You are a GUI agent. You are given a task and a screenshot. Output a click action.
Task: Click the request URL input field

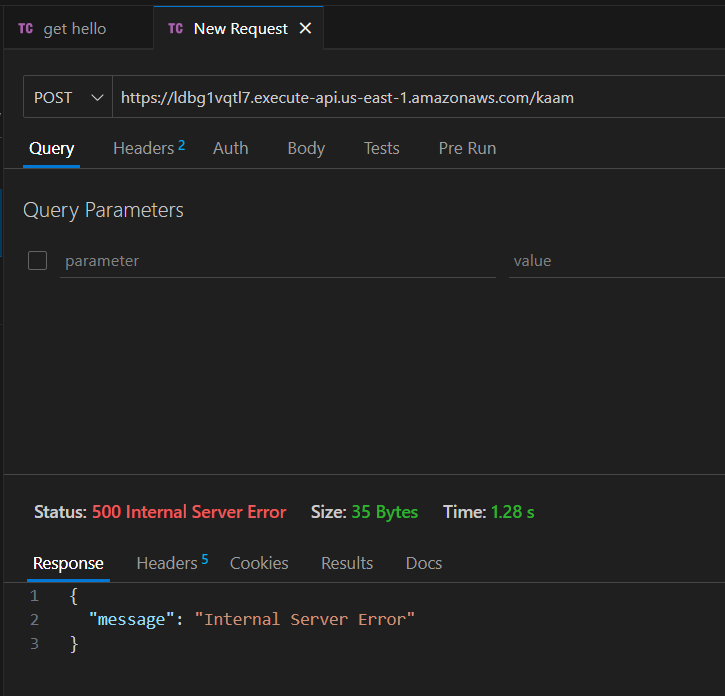[418, 97]
